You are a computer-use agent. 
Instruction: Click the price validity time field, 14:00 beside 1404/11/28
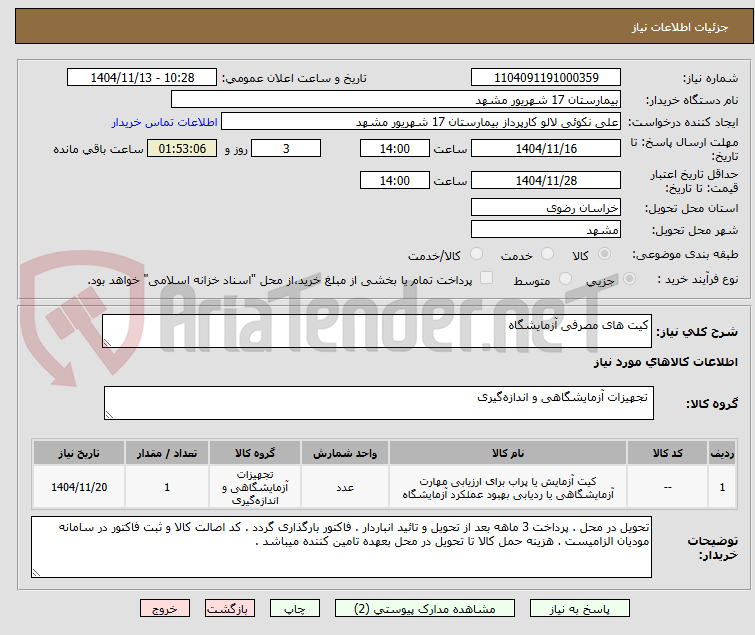coord(394,181)
